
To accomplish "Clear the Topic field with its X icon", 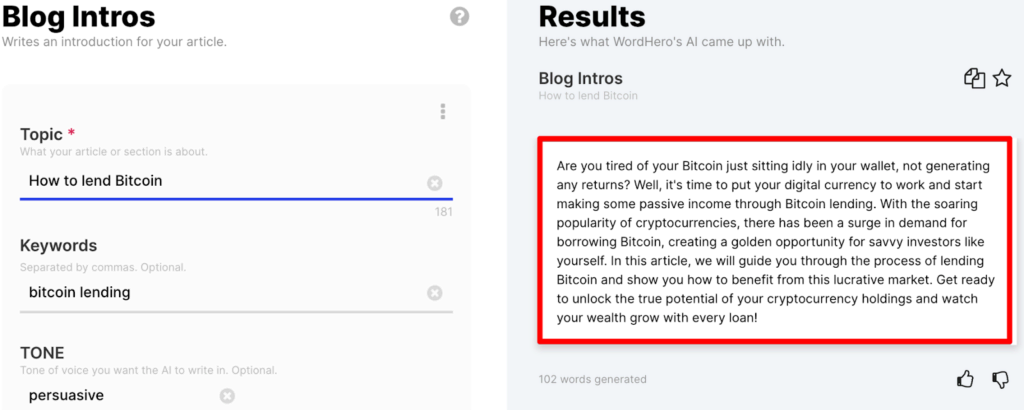I will tap(434, 183).
